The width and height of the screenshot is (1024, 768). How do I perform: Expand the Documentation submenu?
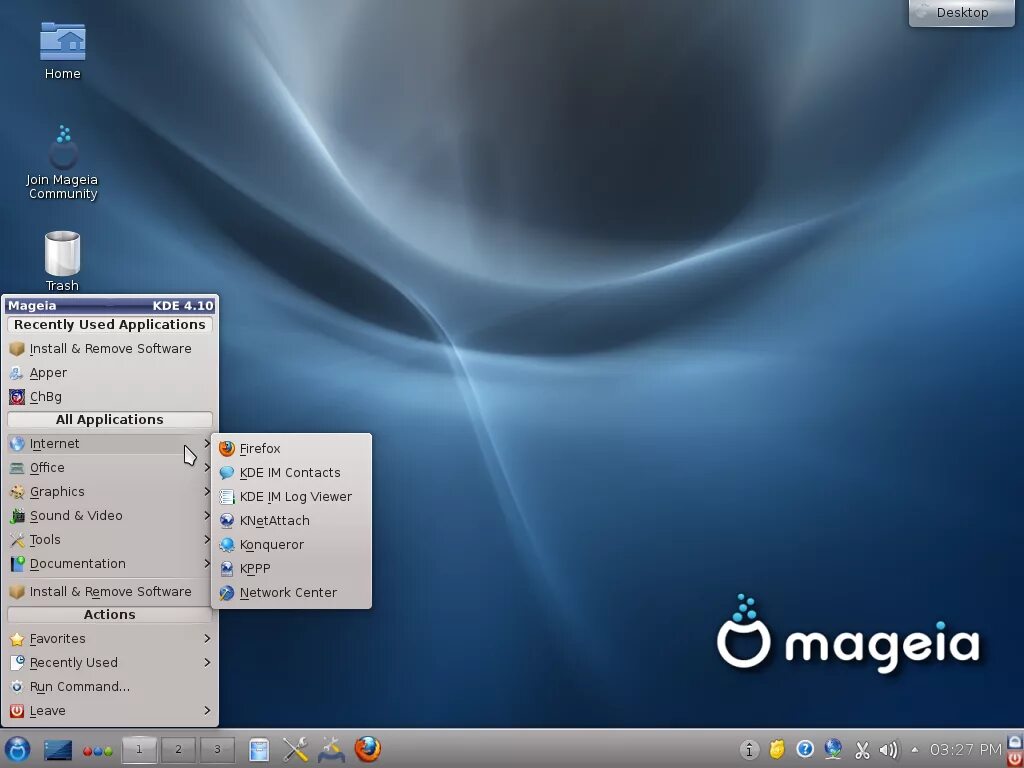coord(109,564)
